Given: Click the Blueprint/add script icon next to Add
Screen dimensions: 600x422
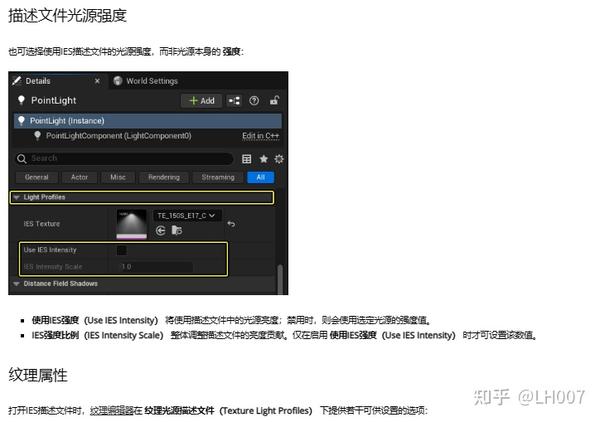Looking at the screenshot, I should coord(234,101).
